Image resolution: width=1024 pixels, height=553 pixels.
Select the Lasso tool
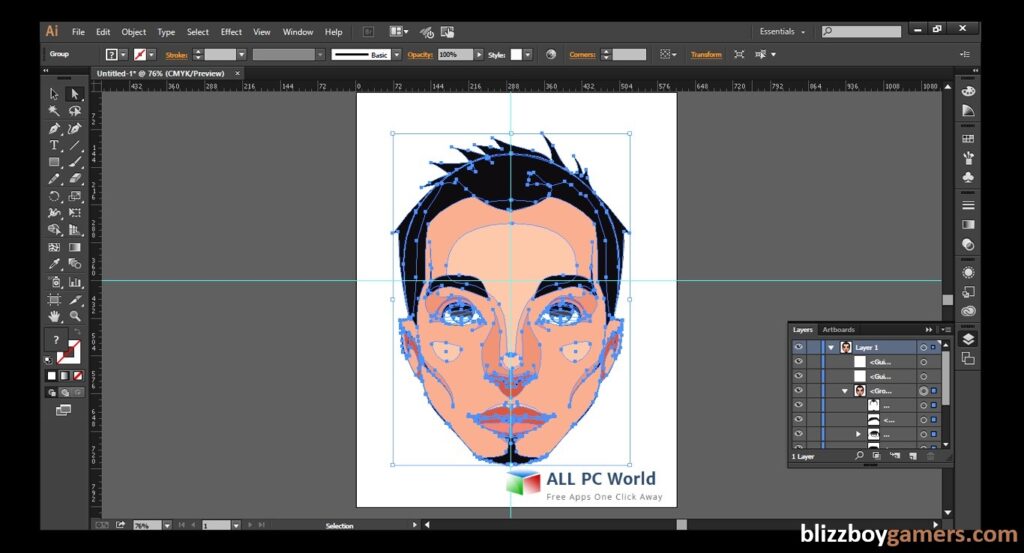pos(74,111)
